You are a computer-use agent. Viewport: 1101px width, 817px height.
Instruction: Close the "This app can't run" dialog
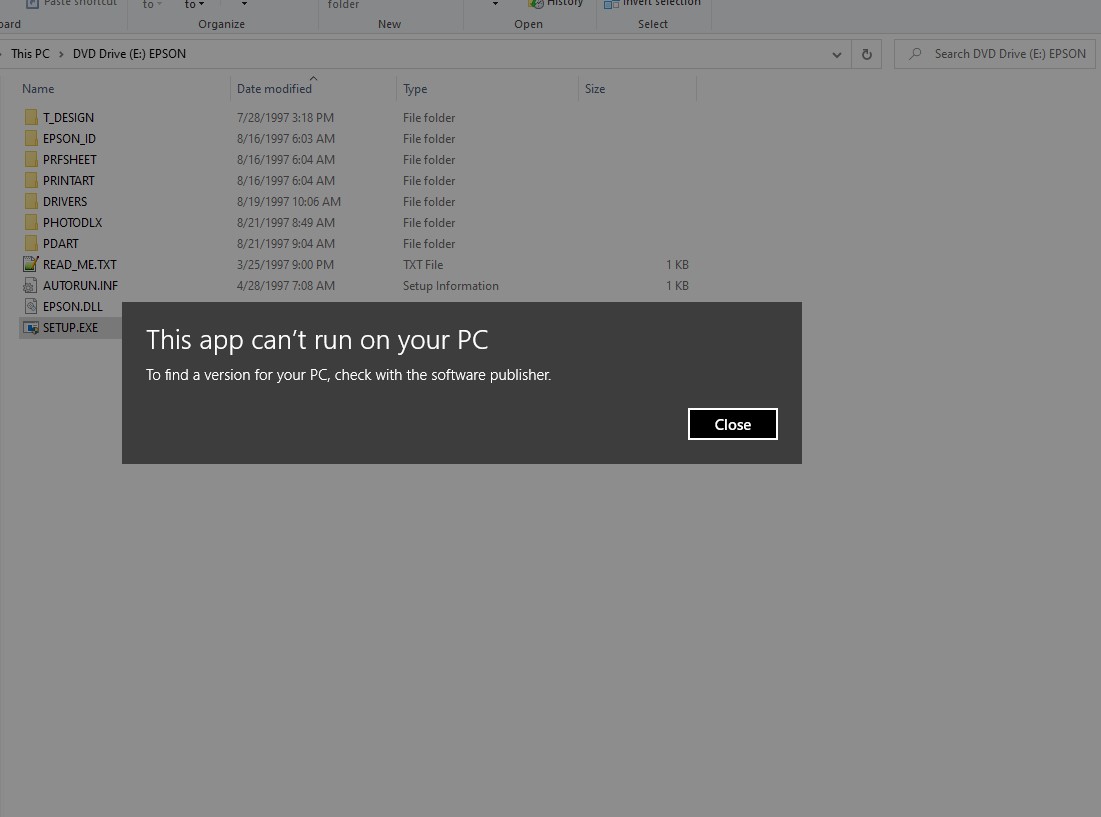[x=732, y=424]
